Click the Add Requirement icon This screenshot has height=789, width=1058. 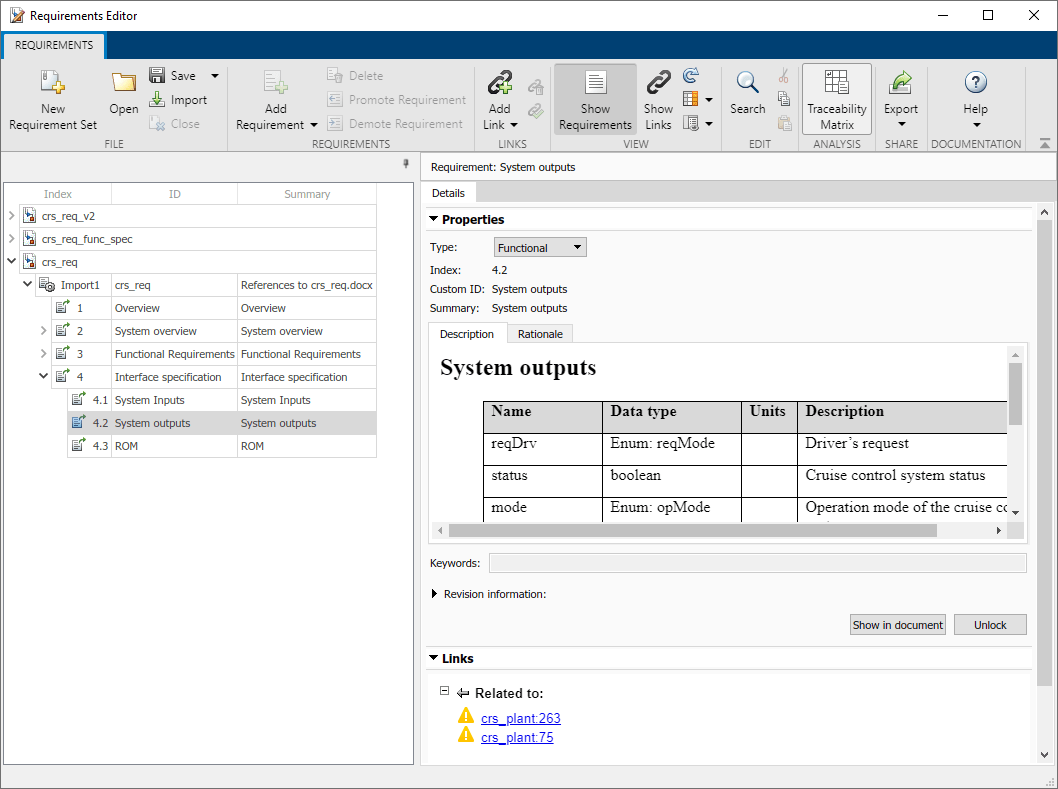(x=275, y=84)
